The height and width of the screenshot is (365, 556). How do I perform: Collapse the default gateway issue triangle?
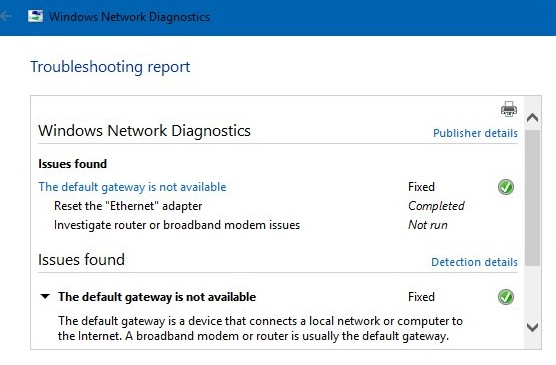[45, 296]
